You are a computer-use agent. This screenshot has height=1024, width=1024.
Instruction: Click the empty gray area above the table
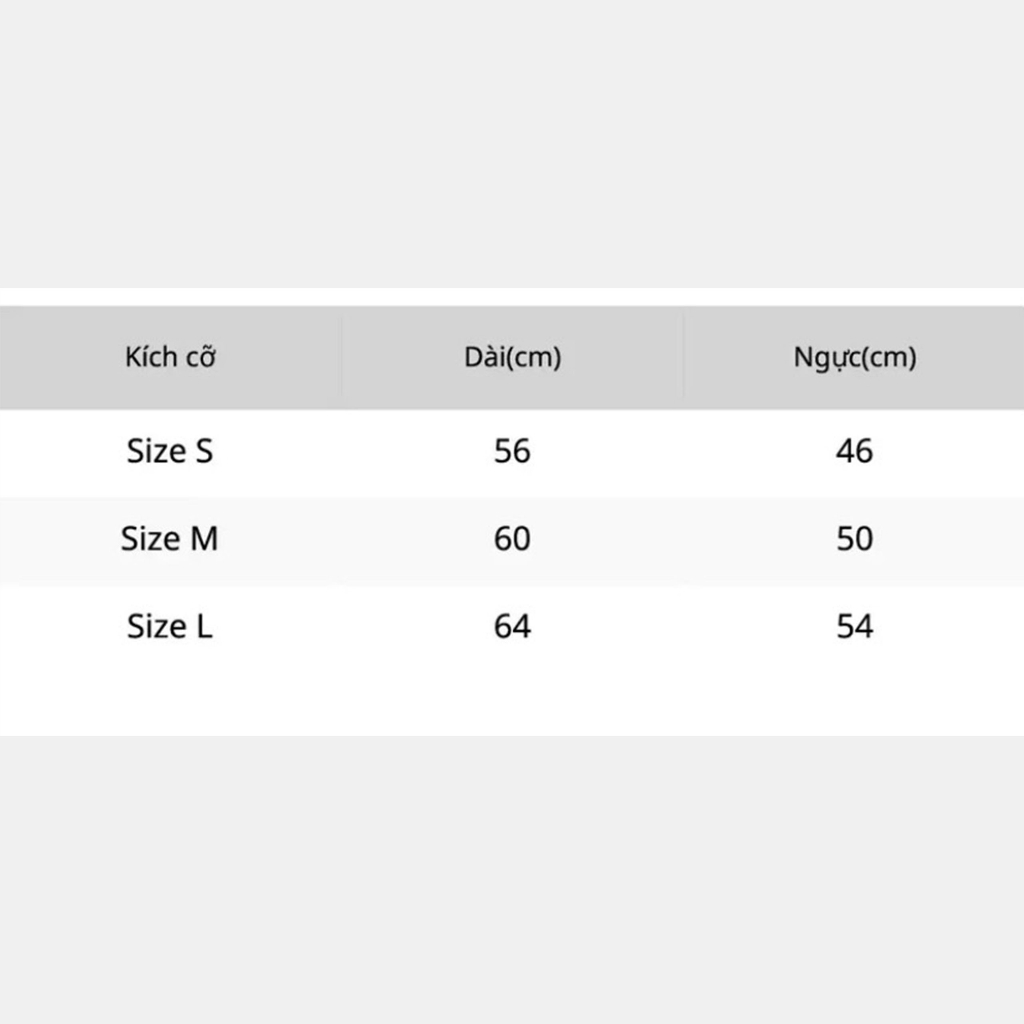coord(512,140)
